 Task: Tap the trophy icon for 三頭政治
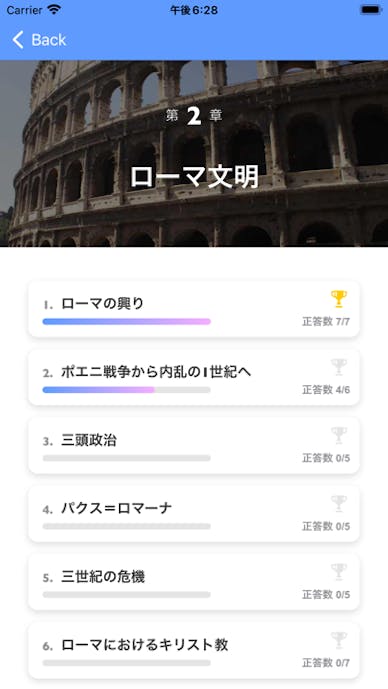click(x=339, y=435)
